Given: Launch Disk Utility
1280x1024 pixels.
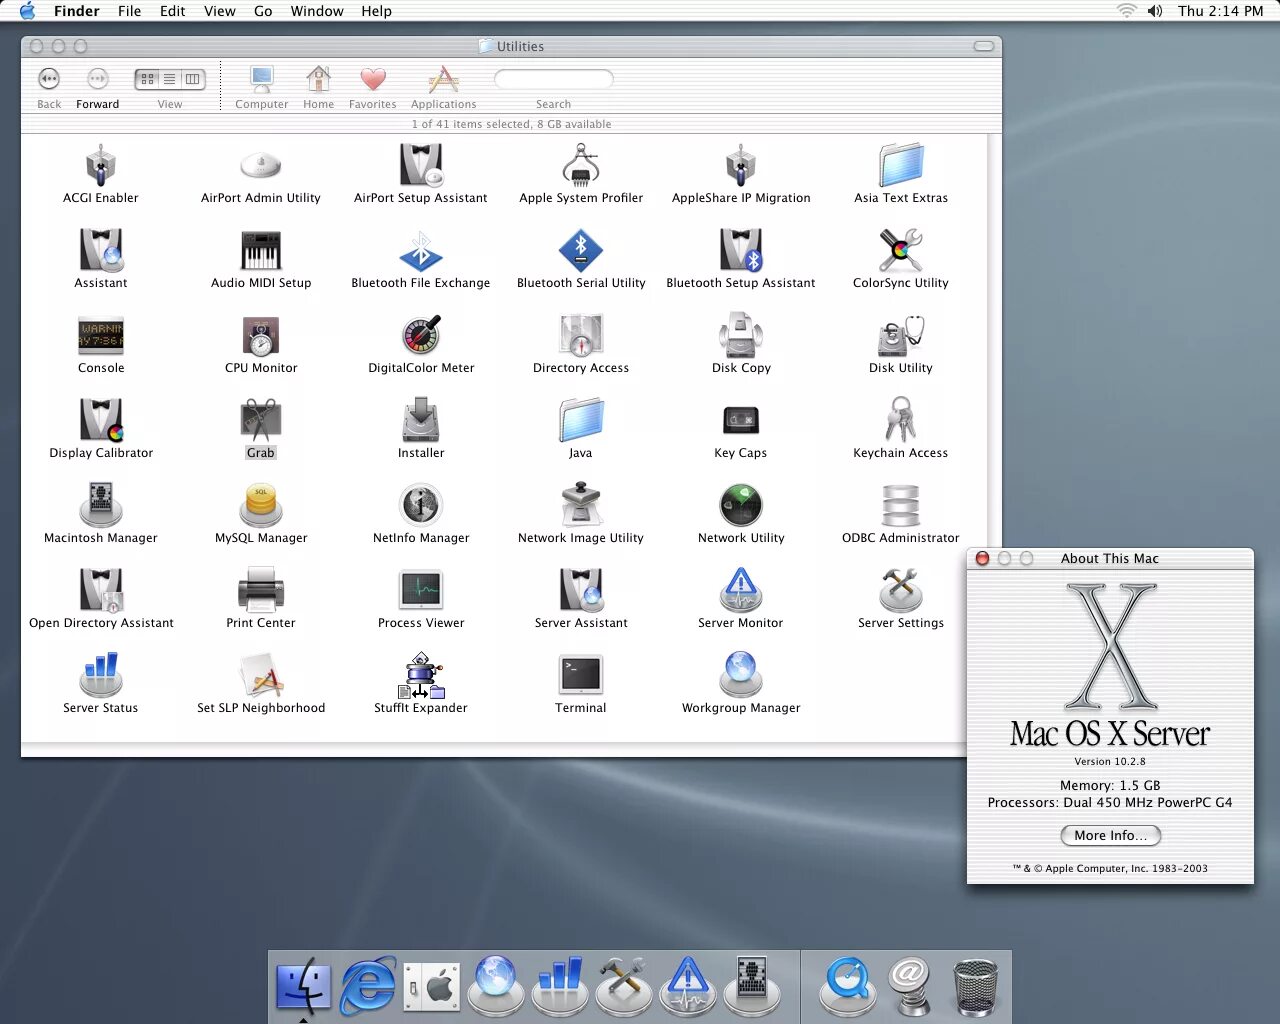Looking at the screenshot, I should click(898, 337).
